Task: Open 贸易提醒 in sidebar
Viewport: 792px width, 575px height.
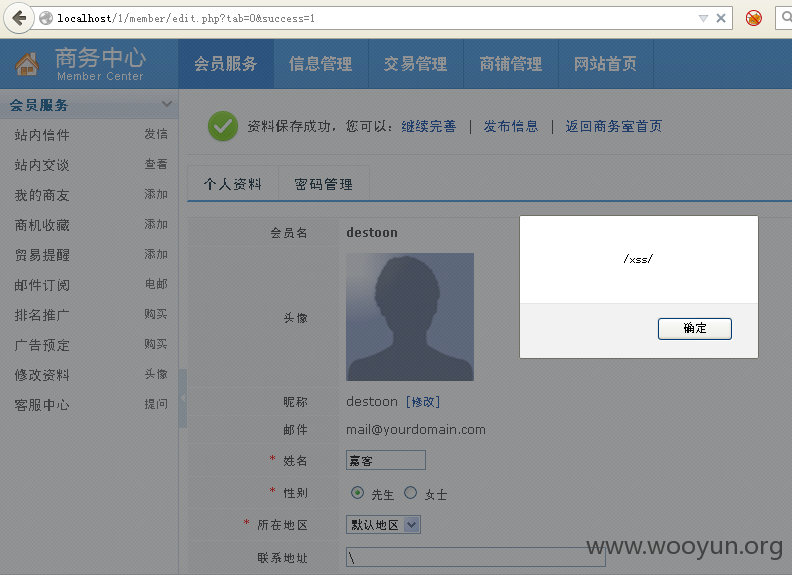Action: 42,255
